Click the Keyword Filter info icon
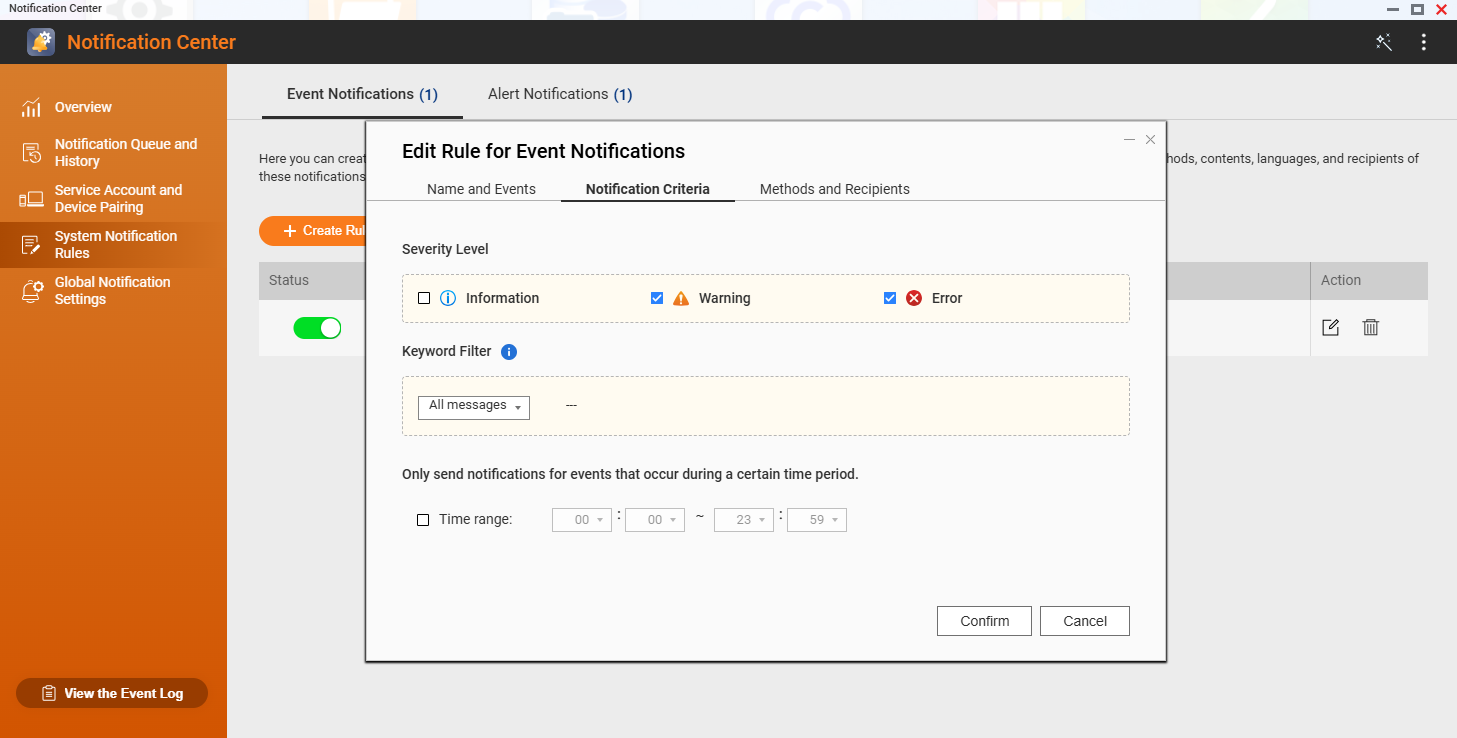Viewport: 1457px width, 738px height. (x=509, y=352)
